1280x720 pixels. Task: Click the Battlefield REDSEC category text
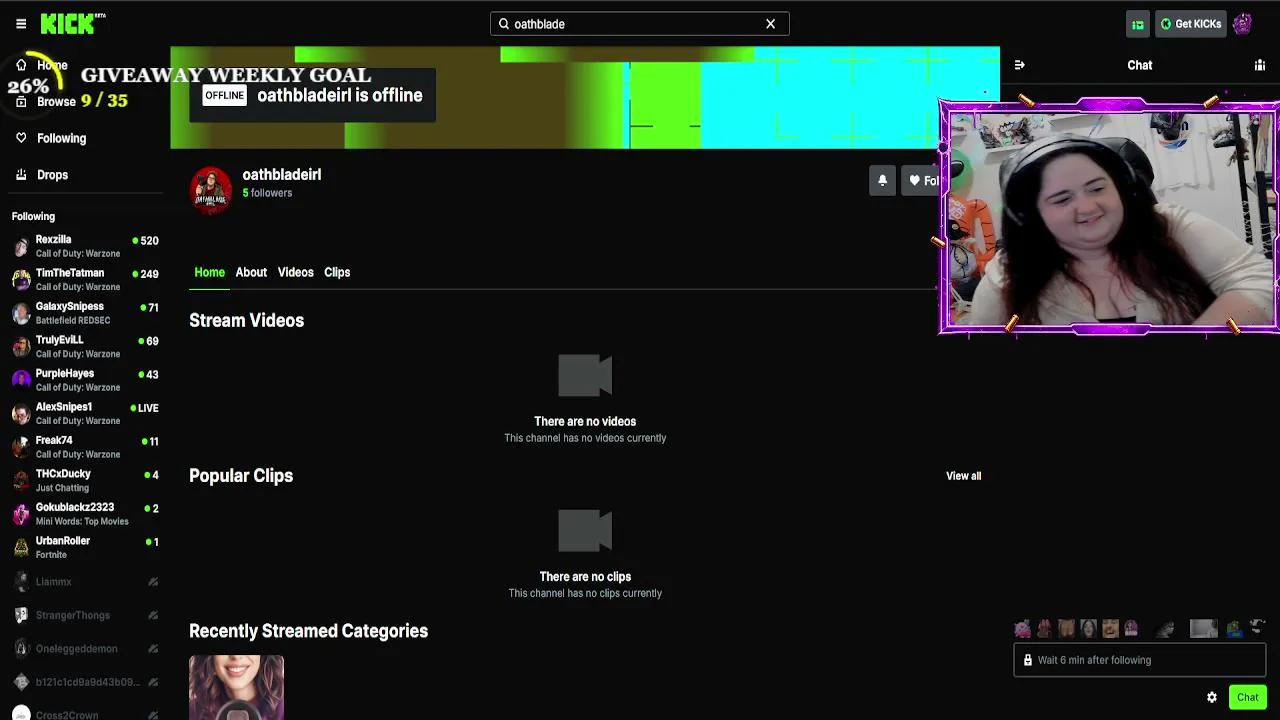tap(73, 321)
